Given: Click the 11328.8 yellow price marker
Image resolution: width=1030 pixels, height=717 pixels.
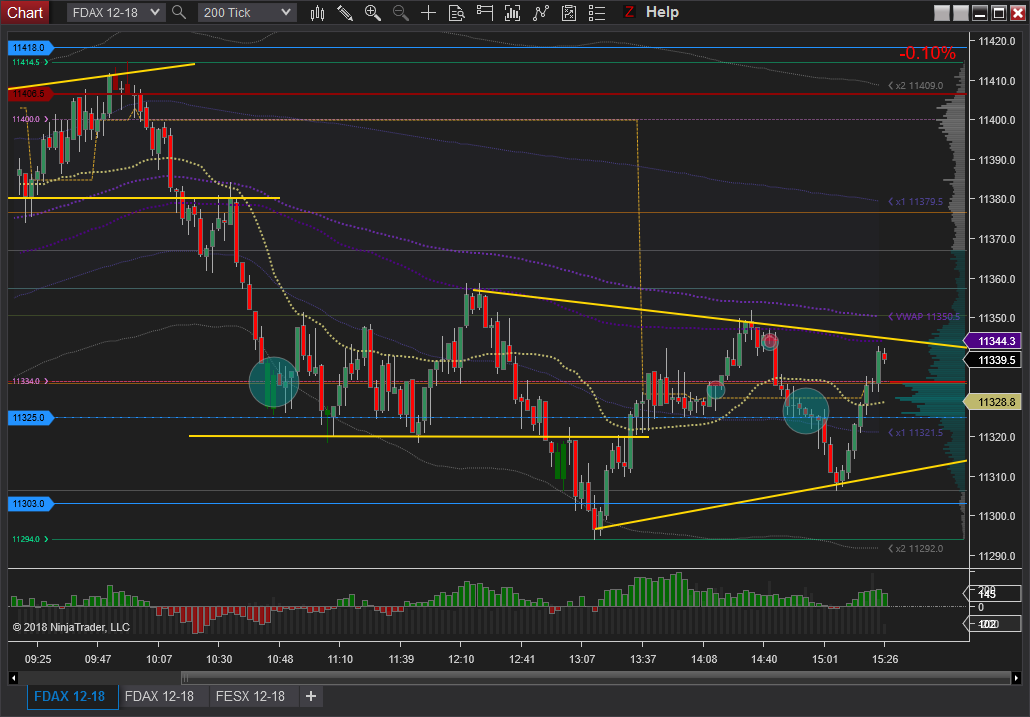Looking at the screenshot, I should [x=993, y=402].
